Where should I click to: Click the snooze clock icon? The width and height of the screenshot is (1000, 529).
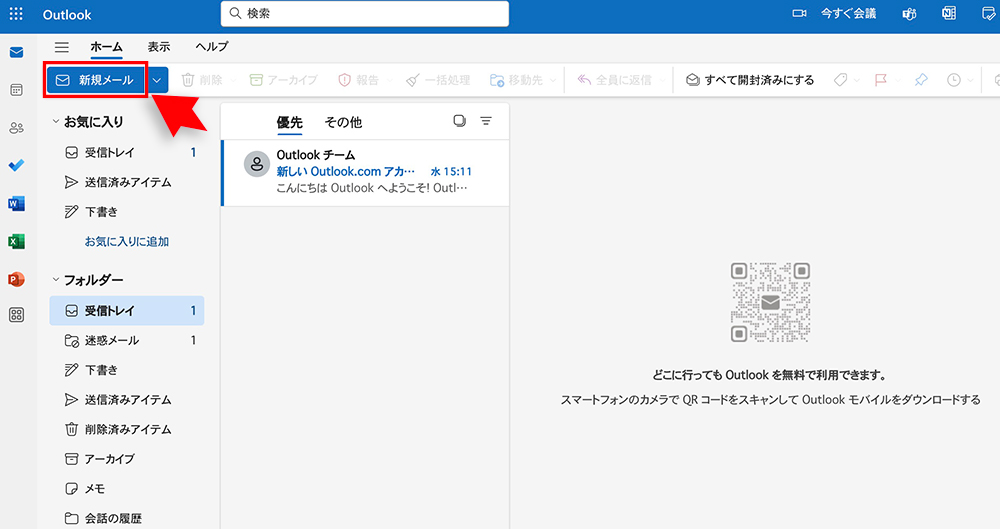pos(953,80)
